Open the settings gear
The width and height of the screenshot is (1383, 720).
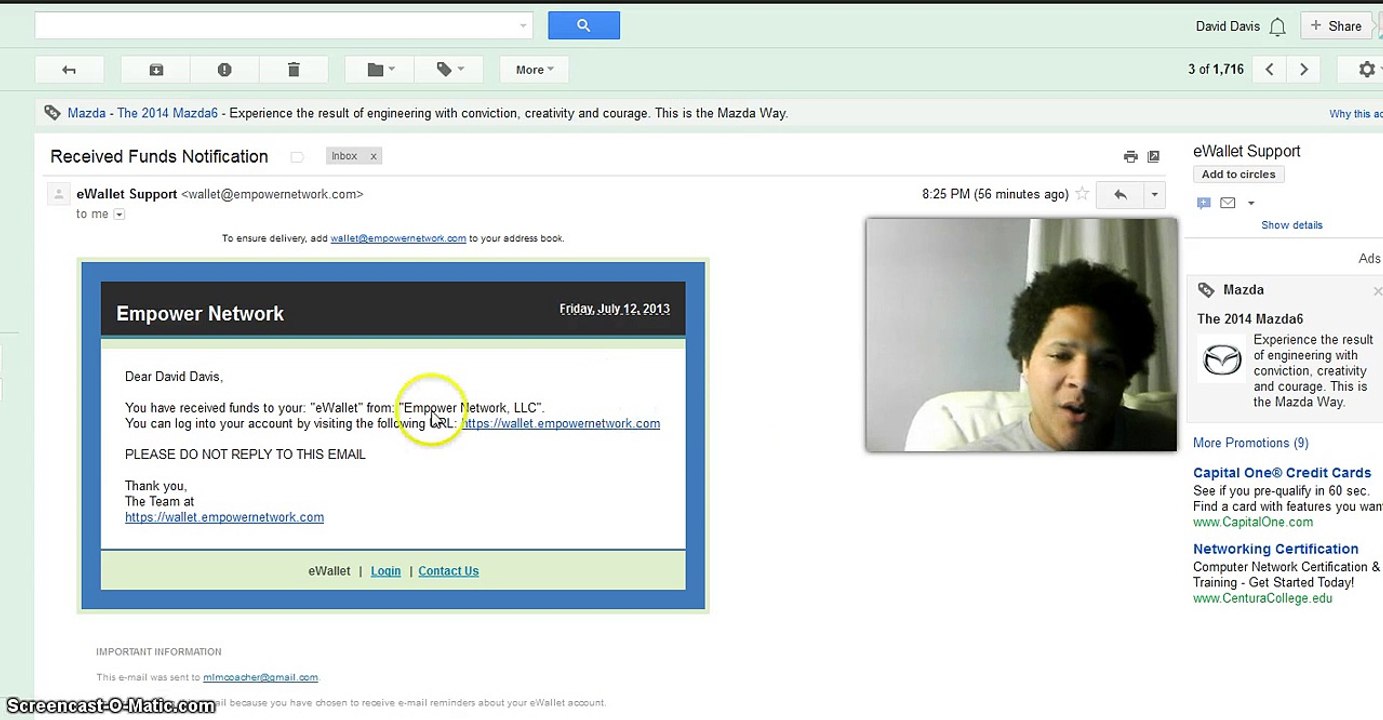(x=1367, y=70)
